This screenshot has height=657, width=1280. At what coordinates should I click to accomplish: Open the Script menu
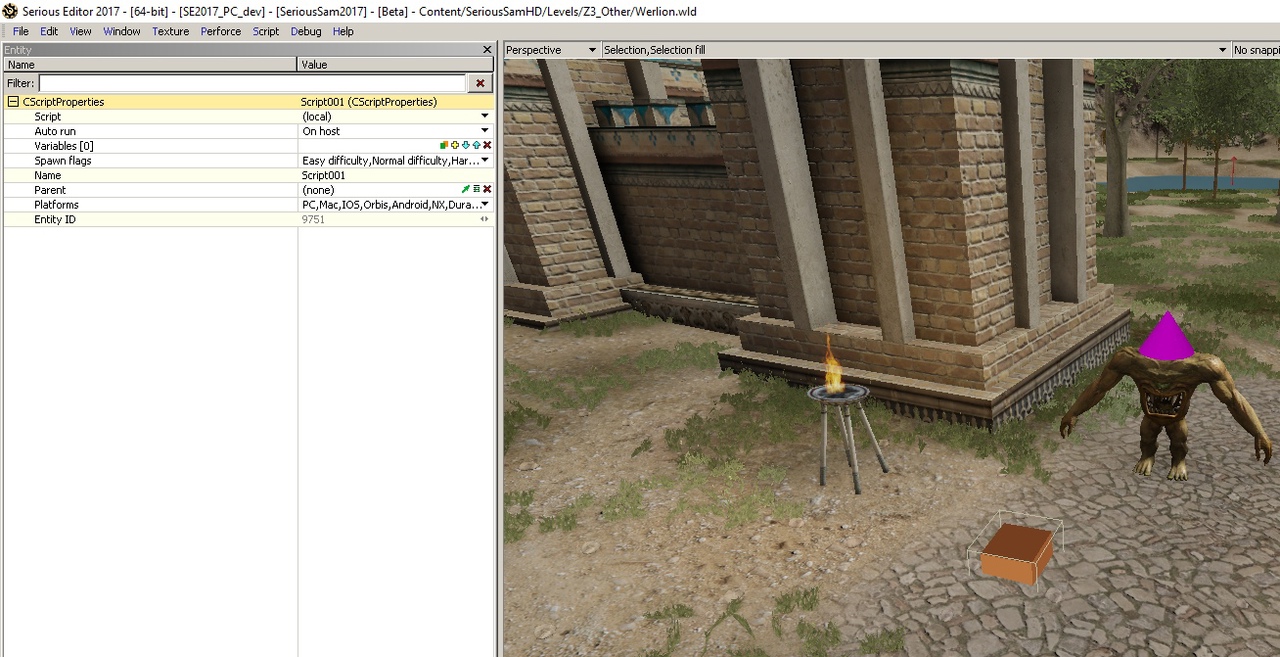coord(266,31)
